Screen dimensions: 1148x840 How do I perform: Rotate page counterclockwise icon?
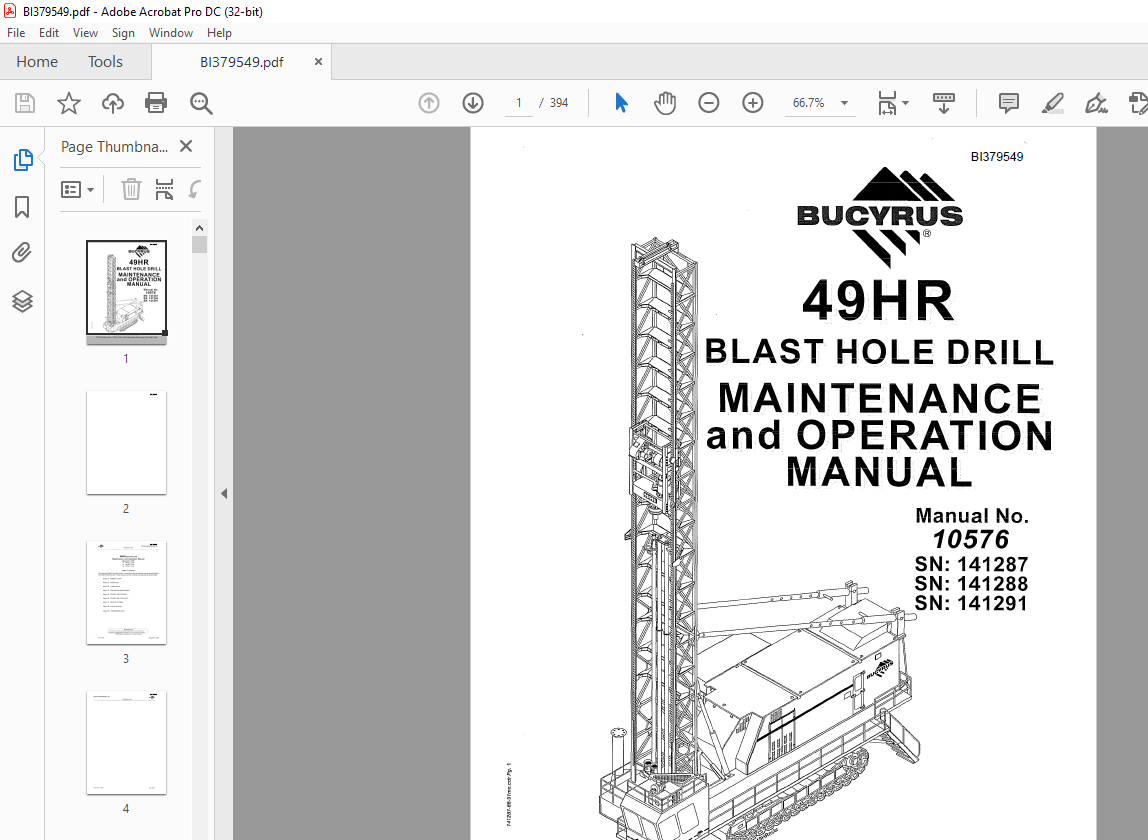tap(195, 190)
